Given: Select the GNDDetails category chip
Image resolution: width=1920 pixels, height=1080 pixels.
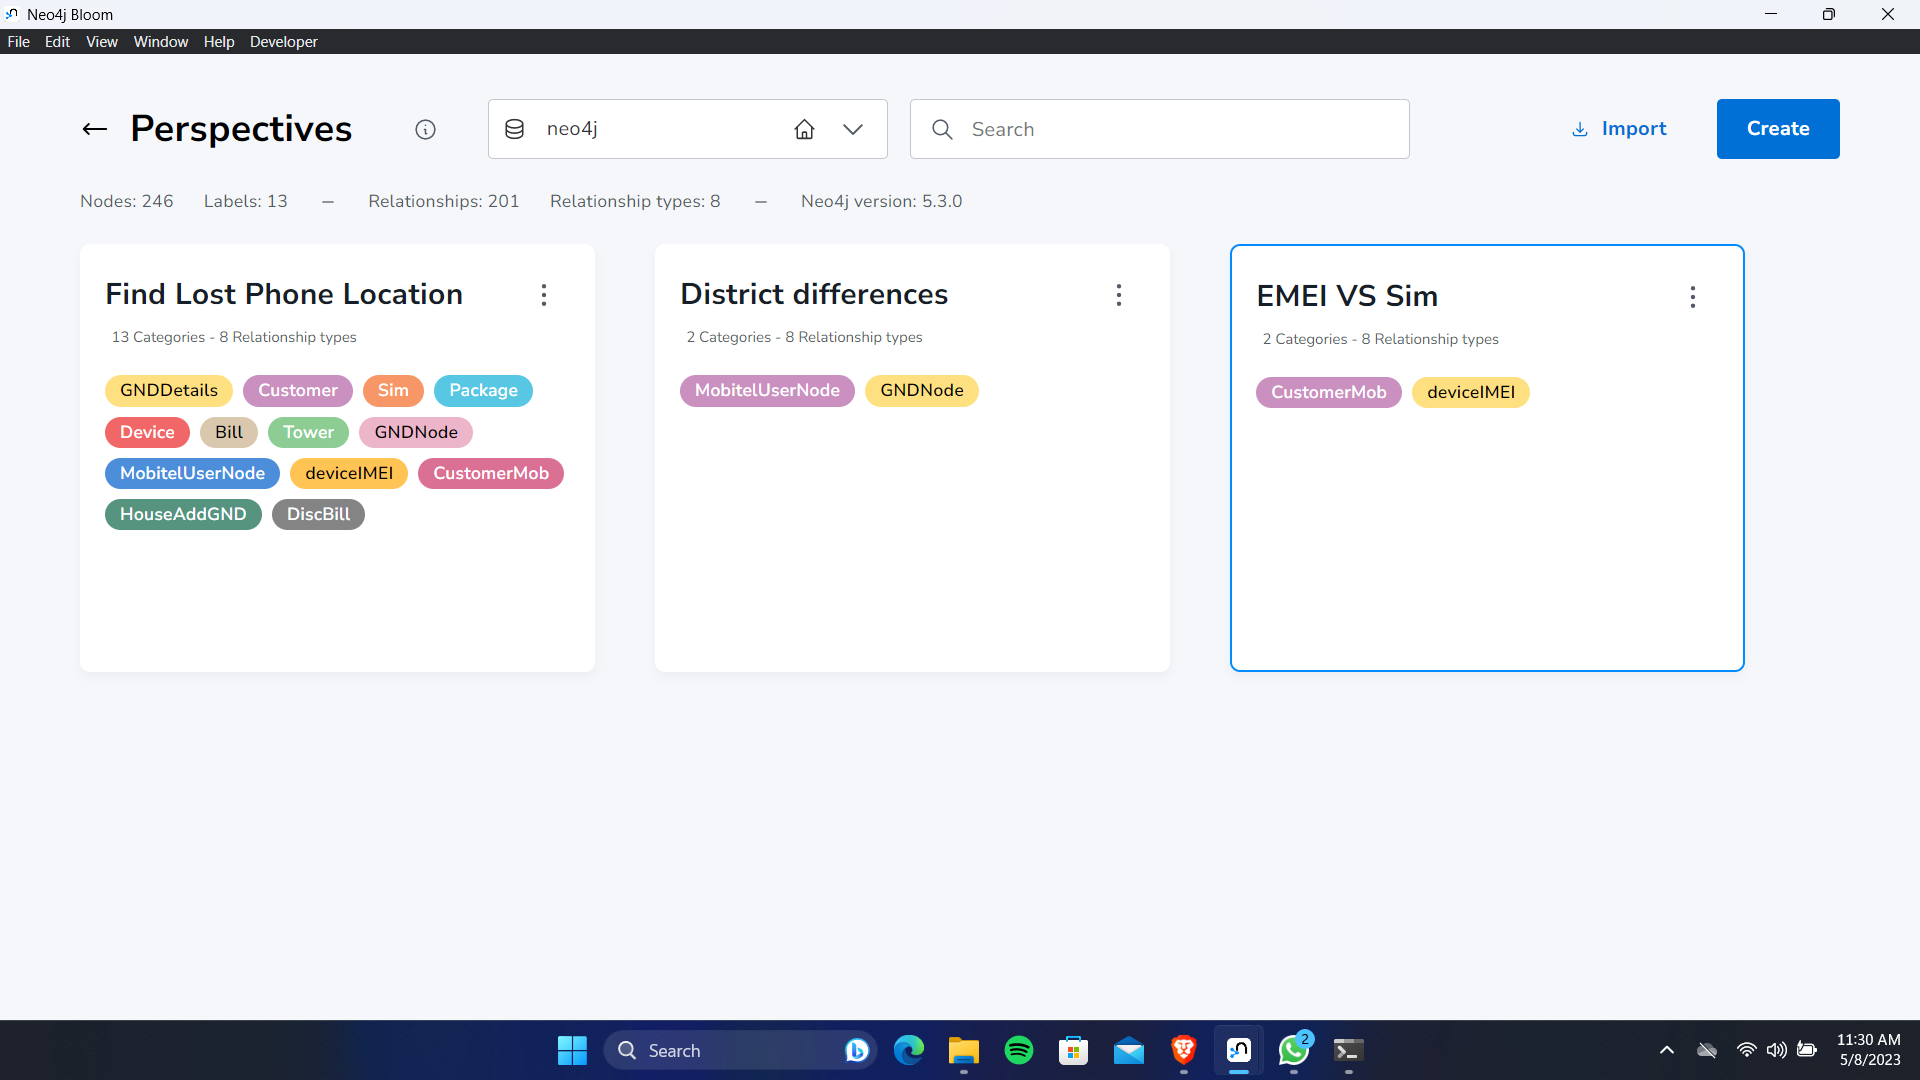Looking at the screenshot, I should point(168,390).
